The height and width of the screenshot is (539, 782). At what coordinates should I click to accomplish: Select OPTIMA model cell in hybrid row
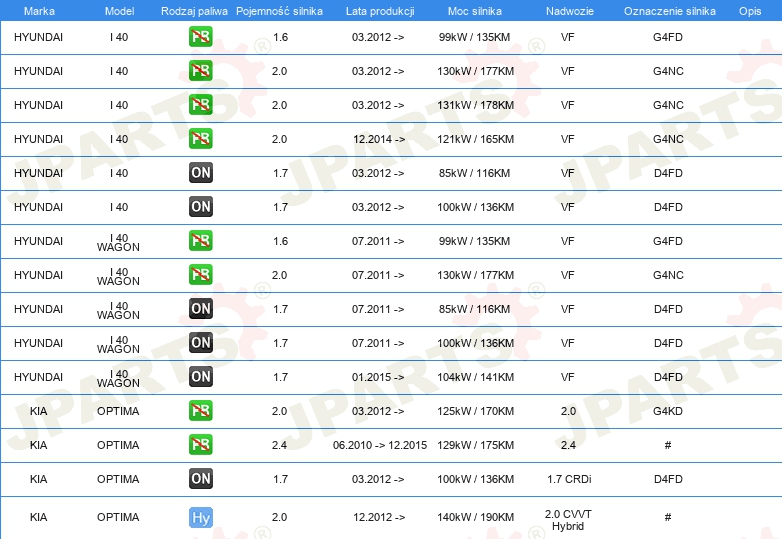pos(118,517)
